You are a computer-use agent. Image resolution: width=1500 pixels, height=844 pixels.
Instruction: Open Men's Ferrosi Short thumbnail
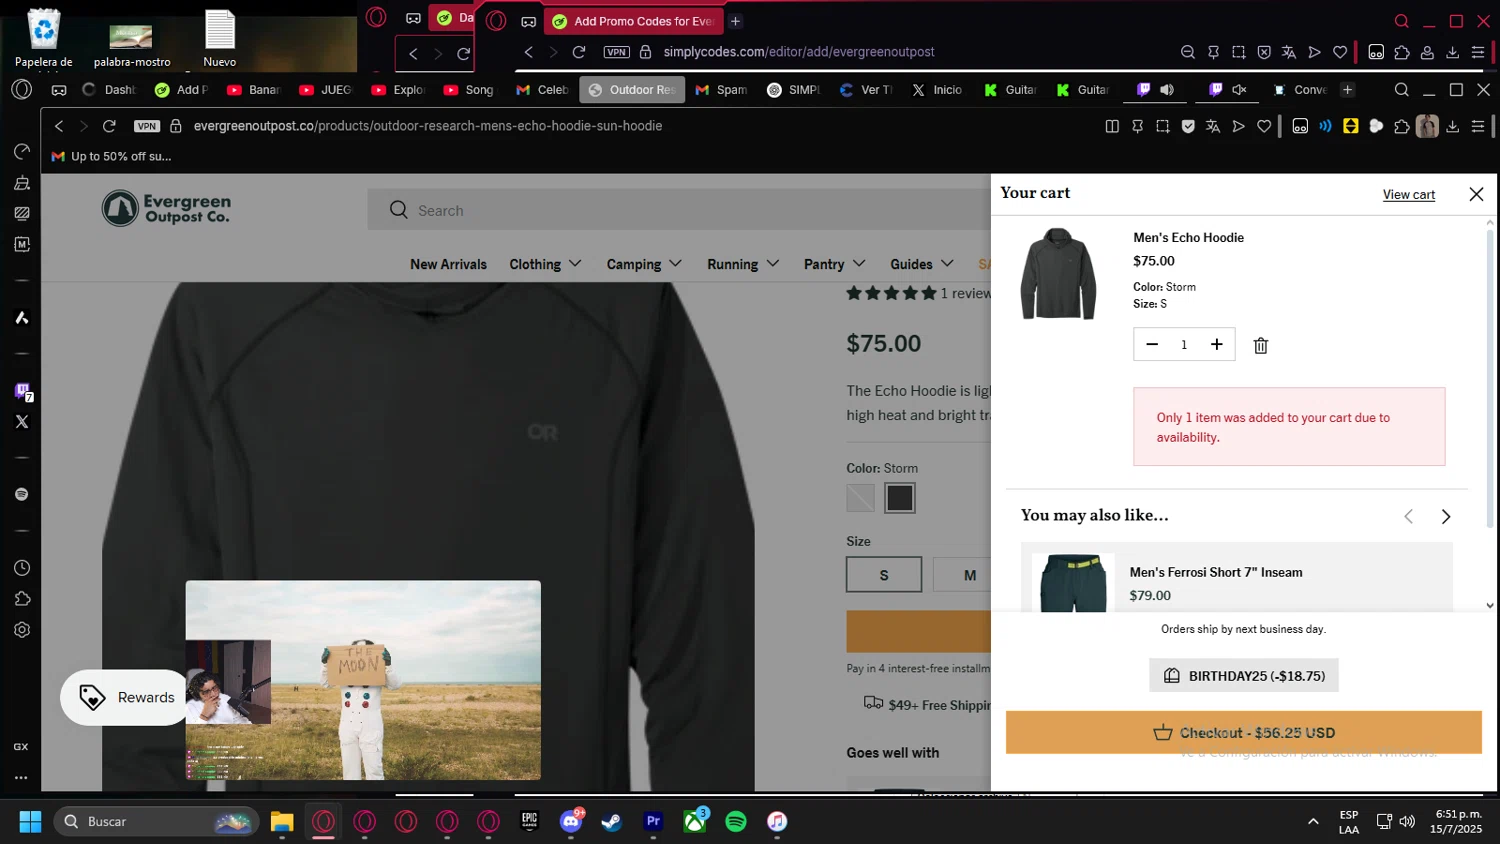click(1073, 582)
